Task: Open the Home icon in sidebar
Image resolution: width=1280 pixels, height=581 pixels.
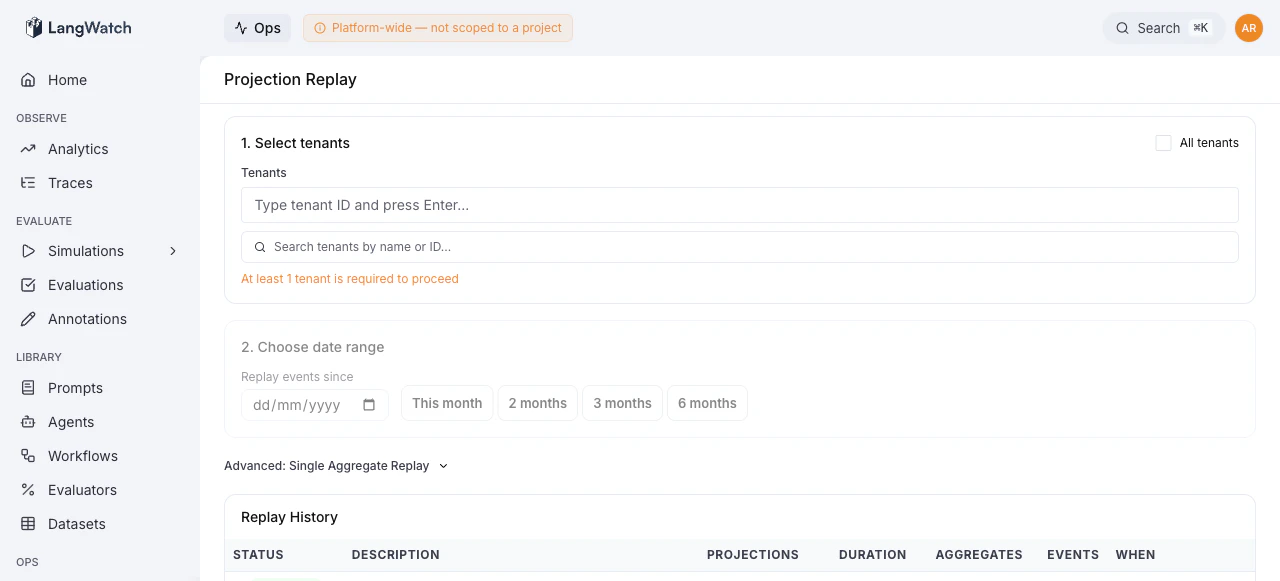Action: click(28, 80)
